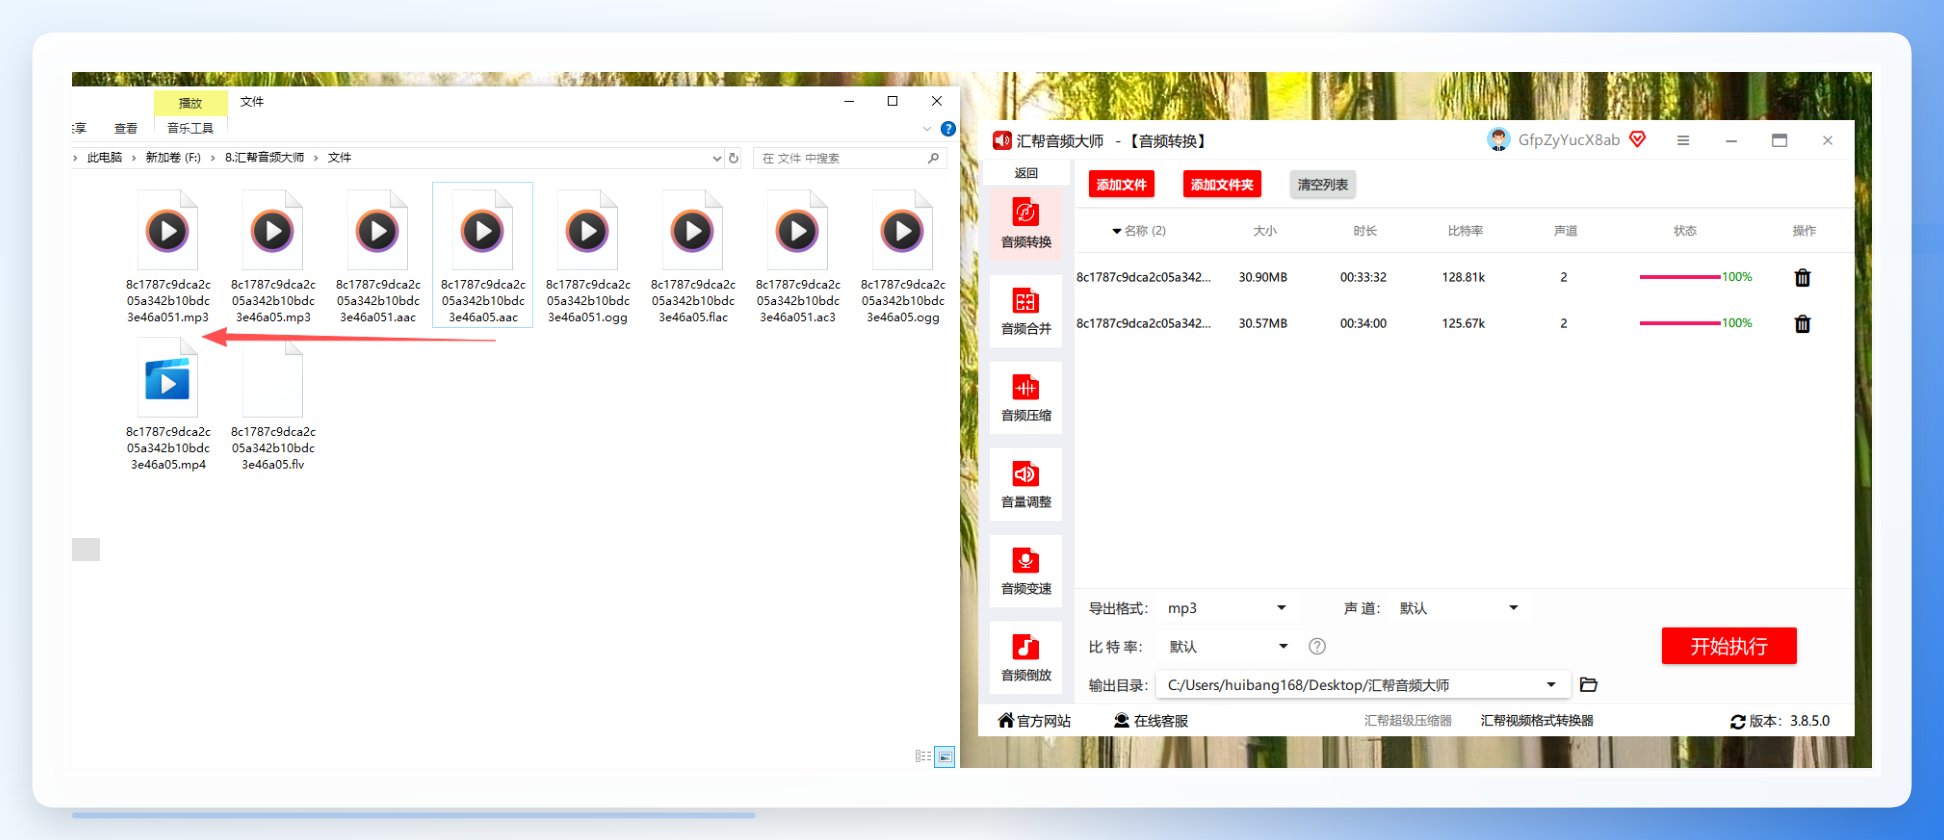The width and height of the screenshot is (1944, 840).
Task: Browse for output folder with folder icon
Action: click(1588, 685)
